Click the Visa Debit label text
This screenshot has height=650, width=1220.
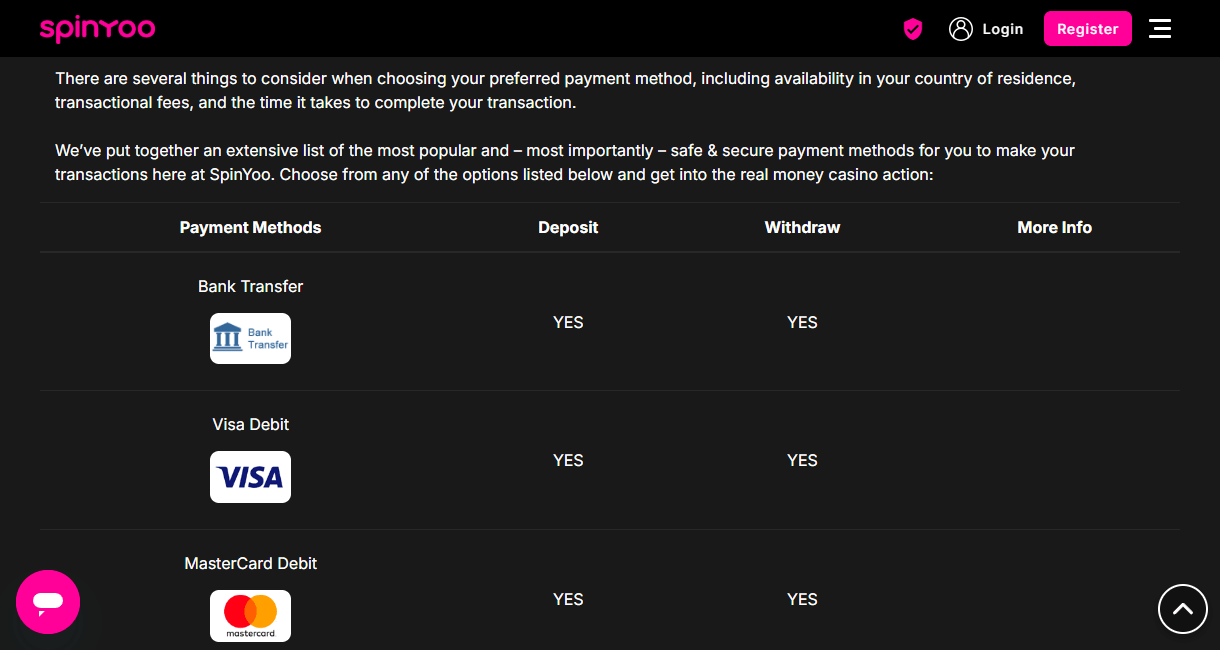(250, 424)
